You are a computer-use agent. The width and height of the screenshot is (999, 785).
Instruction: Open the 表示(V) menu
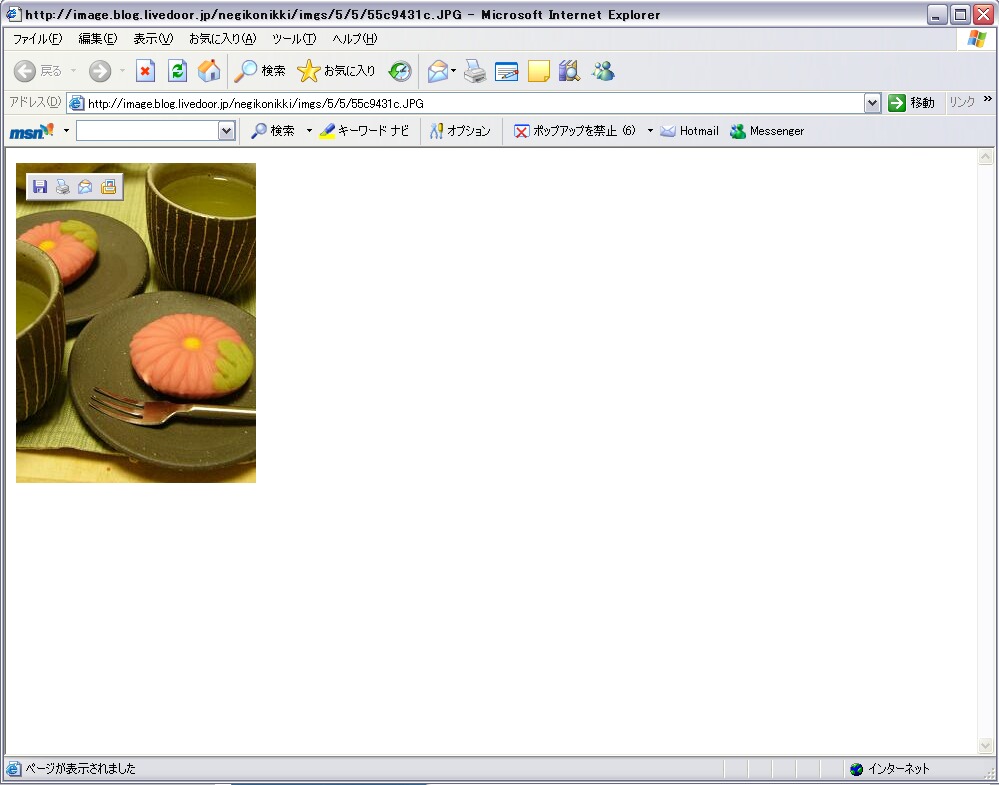[153, 39]
